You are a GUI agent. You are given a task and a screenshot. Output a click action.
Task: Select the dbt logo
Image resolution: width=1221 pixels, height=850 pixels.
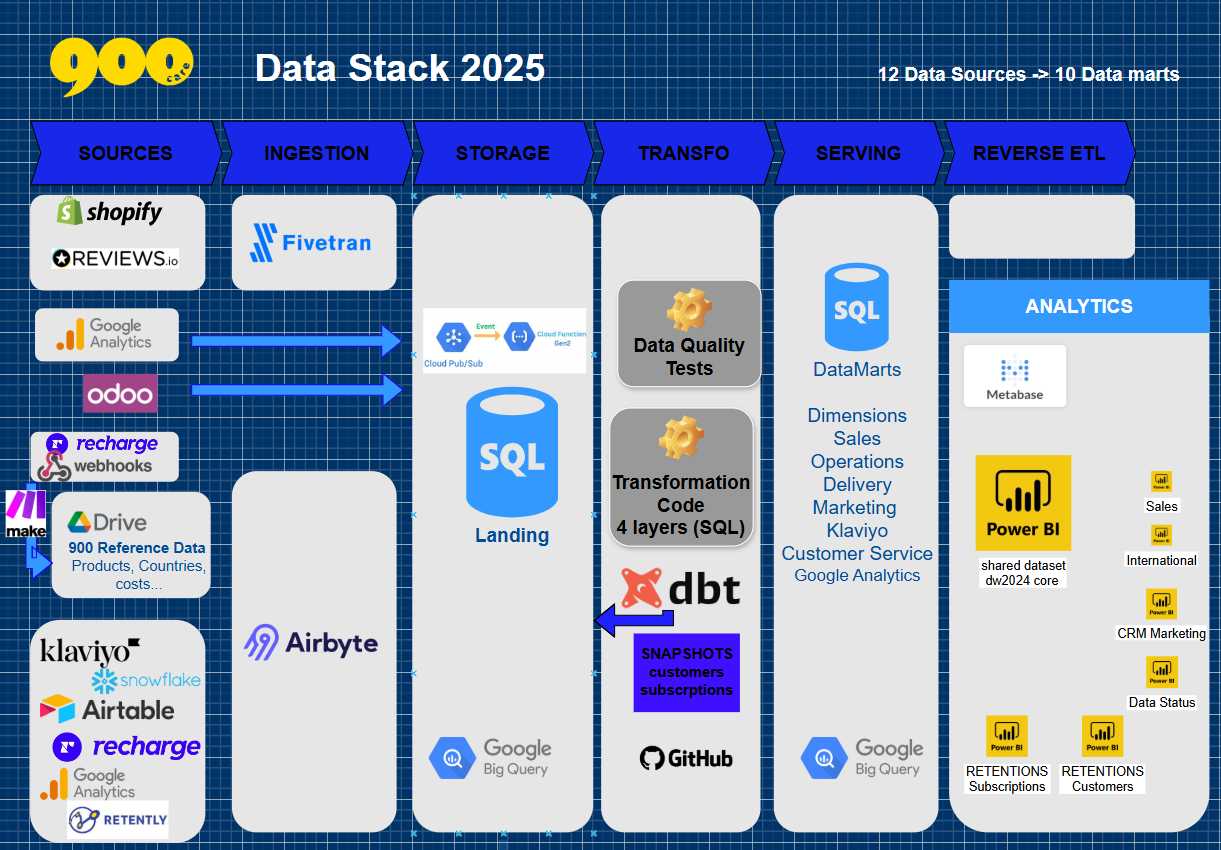tap(681, 589)
